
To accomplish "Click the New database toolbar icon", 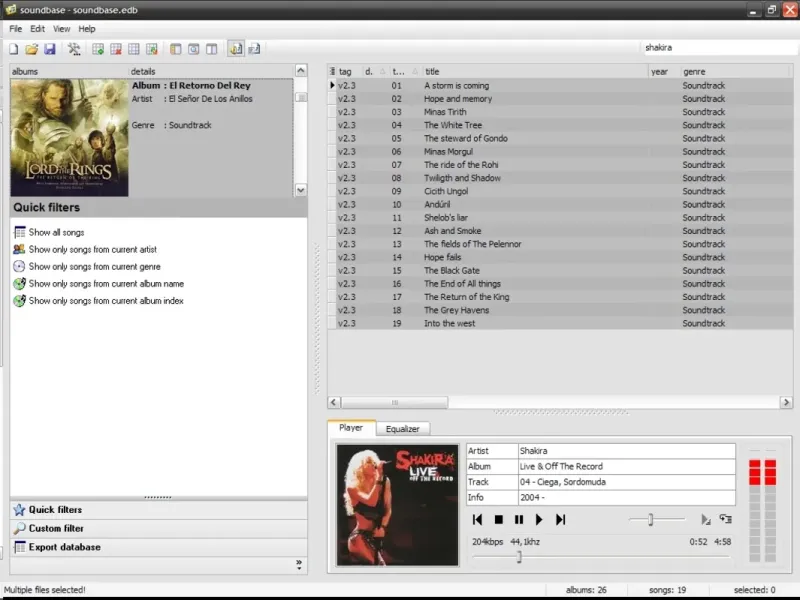I will [x=14, y=48].
